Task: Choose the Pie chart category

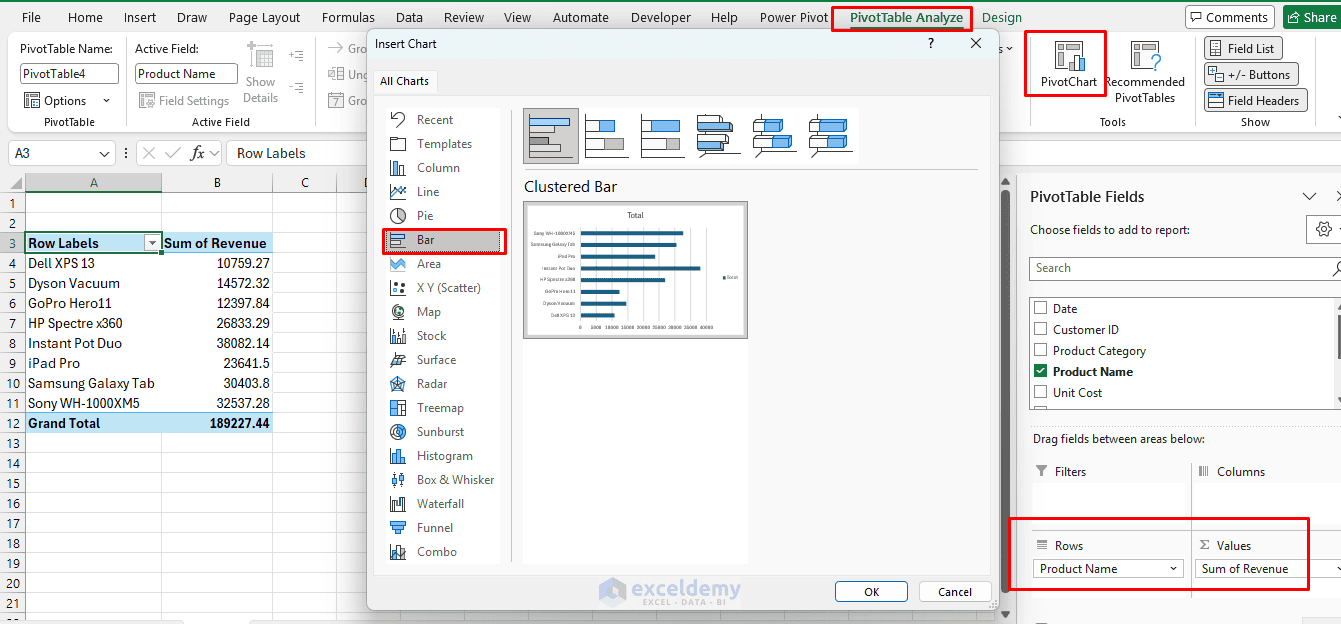Action: [424, 216]
